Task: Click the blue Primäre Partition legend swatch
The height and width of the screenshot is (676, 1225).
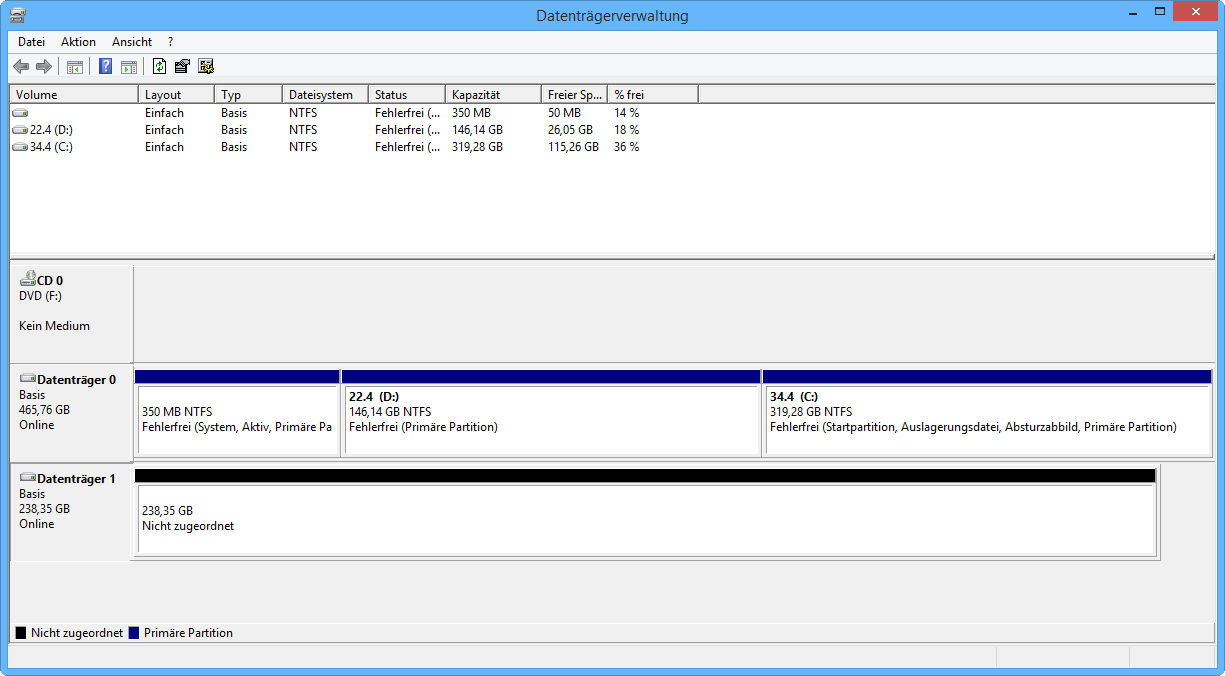Action: [x=134, y=633]
